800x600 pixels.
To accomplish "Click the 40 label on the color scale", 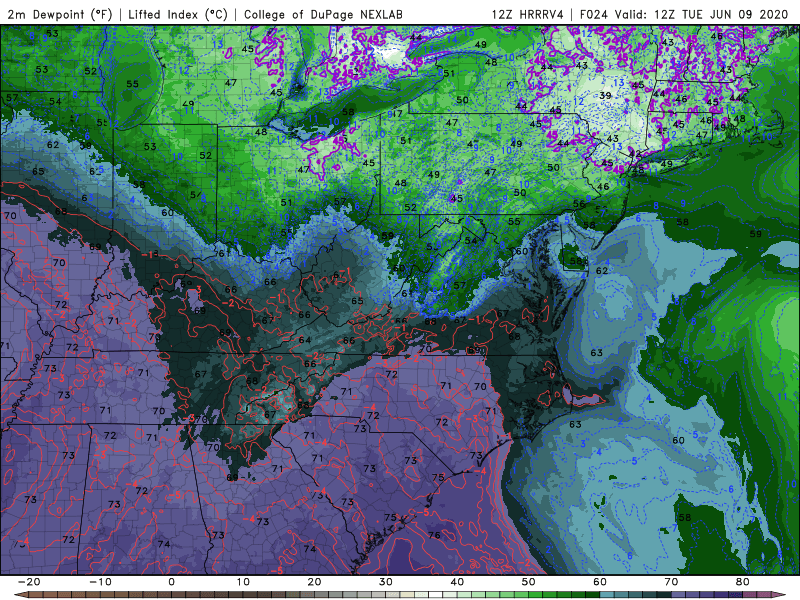I will click(457, 582).
